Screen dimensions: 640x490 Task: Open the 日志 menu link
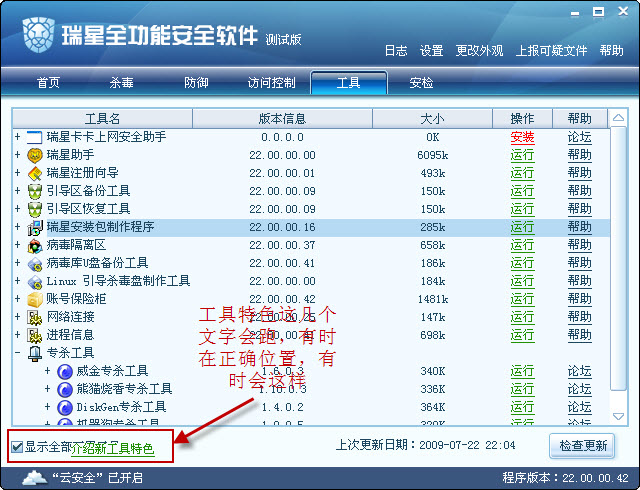(x=396, y=51)
